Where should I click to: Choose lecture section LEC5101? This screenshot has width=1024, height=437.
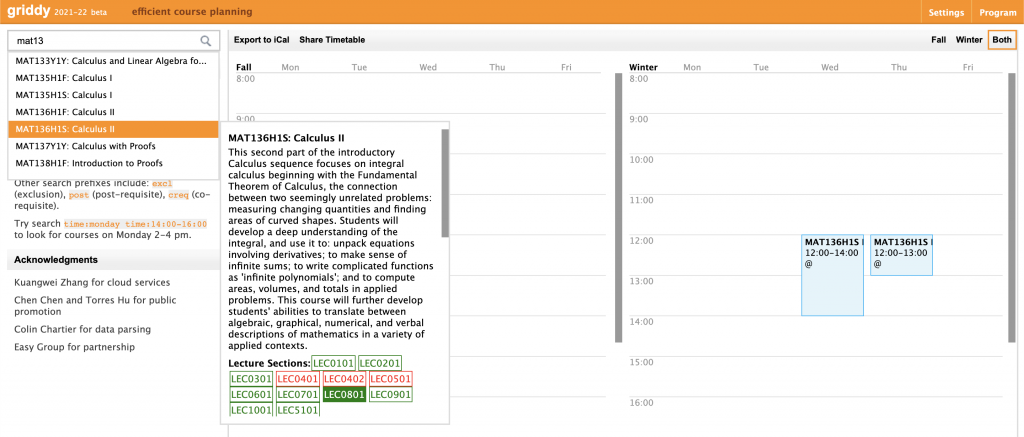pos(297,410)
